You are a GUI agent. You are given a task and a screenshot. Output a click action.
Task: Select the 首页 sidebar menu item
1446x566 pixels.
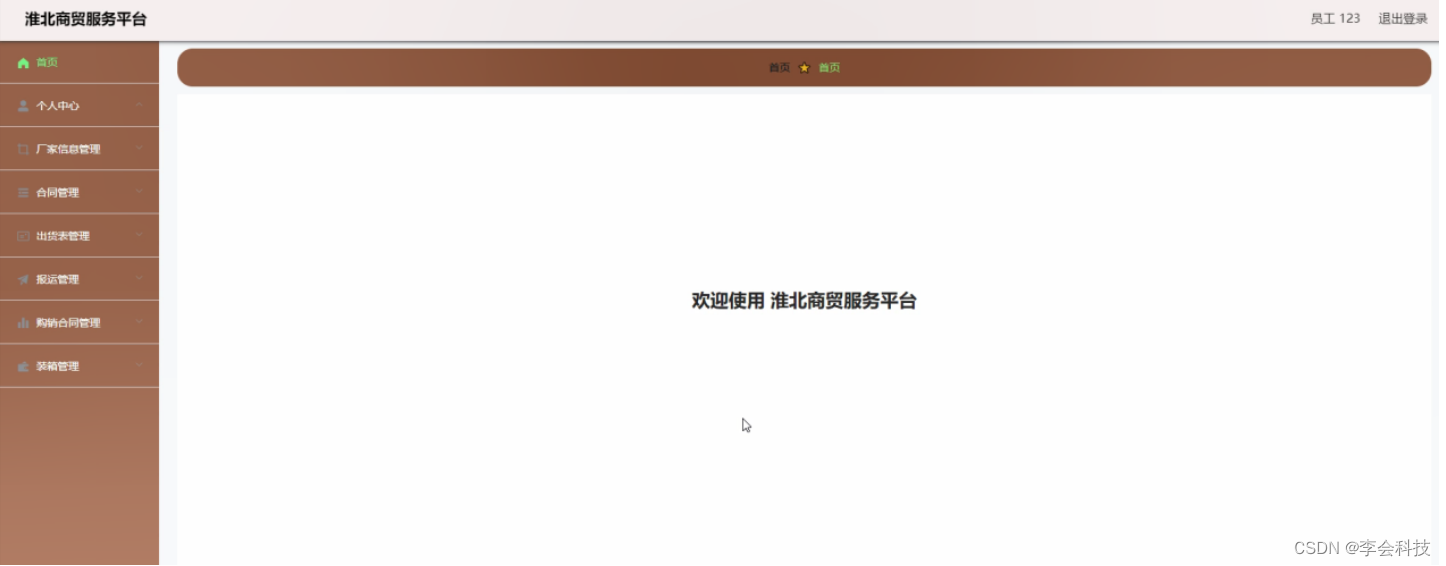(79, 62)
